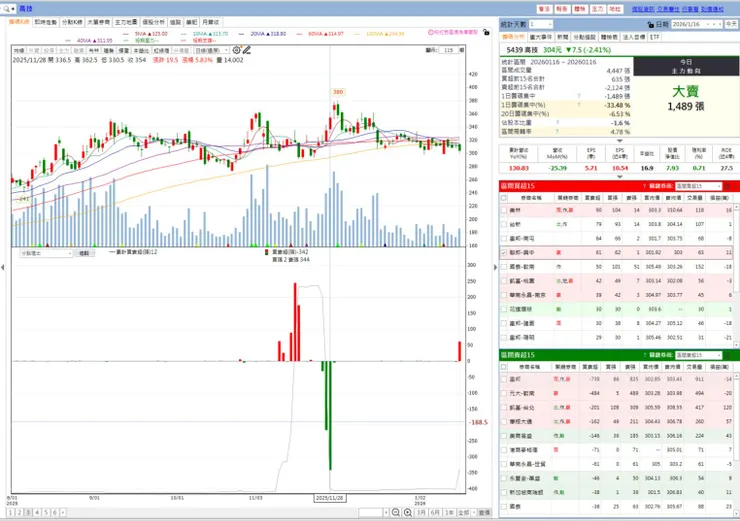Tick the checkbox of the row with 買賣超 50
This screenshot has width=740, height=521.
[504, 267]
